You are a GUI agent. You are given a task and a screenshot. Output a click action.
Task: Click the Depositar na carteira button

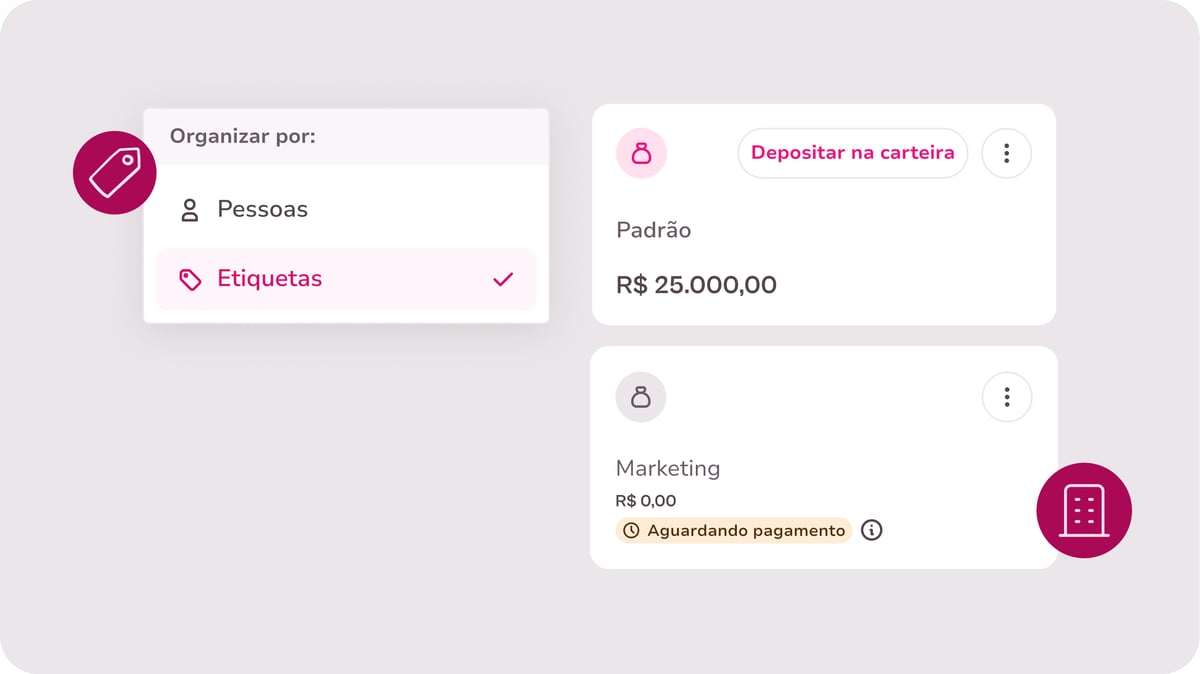coord(853,153)
